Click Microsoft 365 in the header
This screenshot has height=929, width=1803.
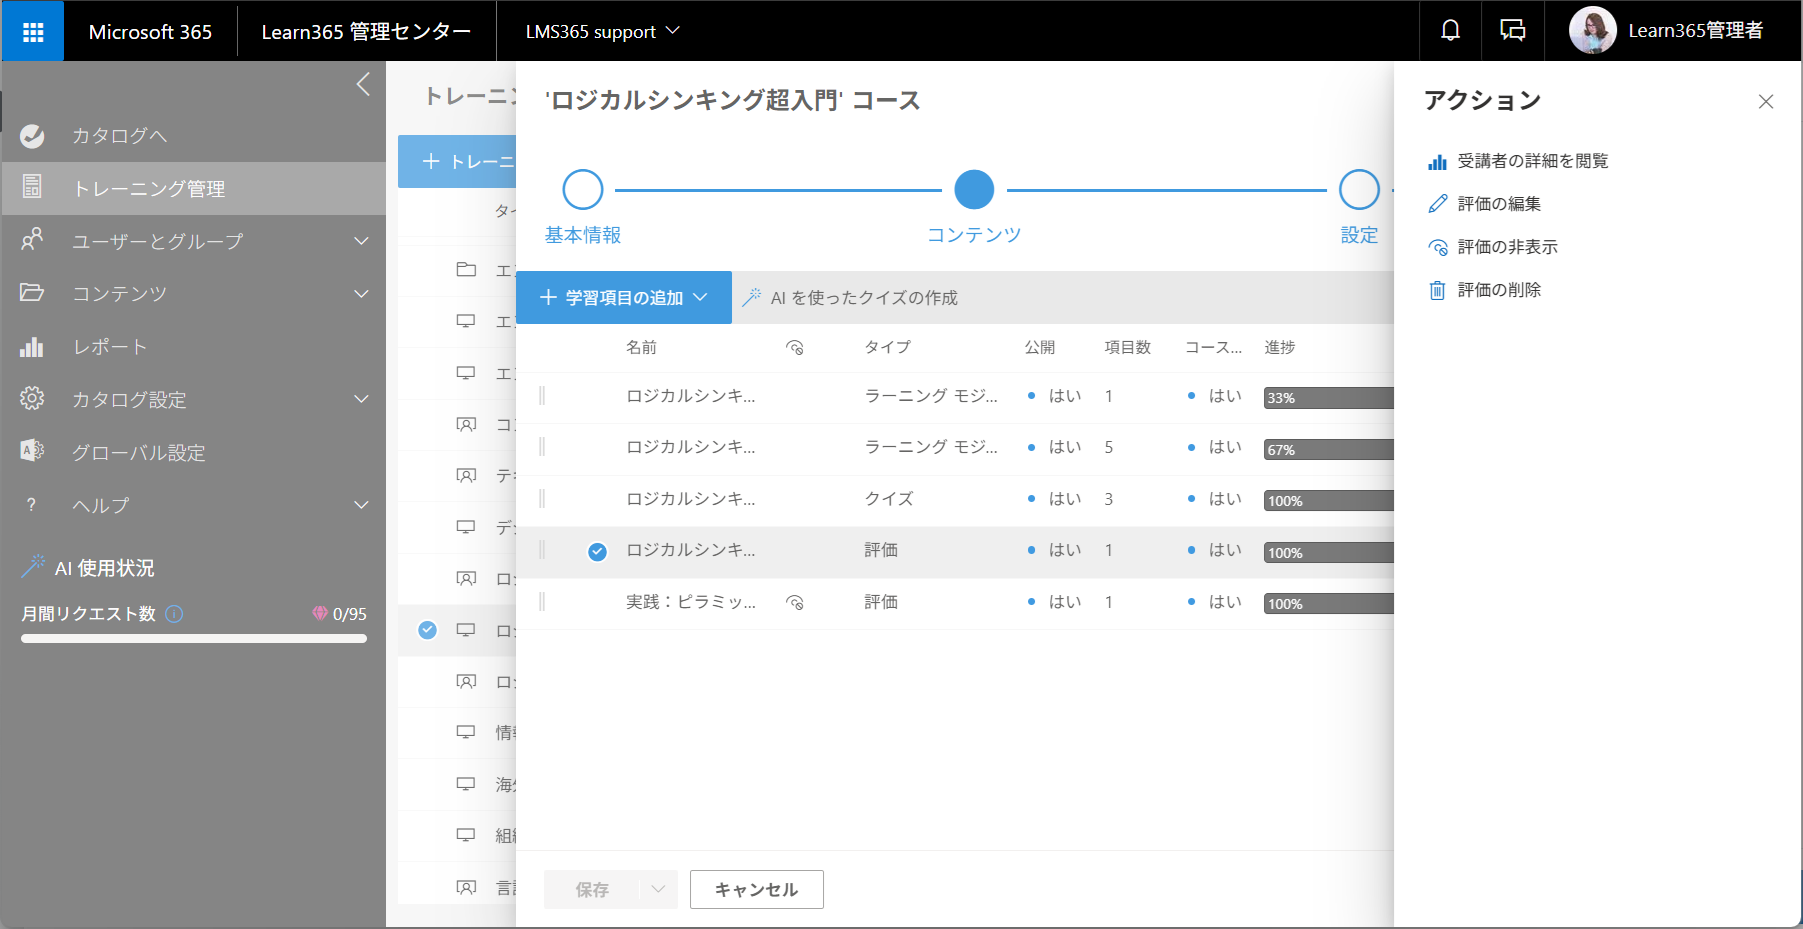[150, 32]
